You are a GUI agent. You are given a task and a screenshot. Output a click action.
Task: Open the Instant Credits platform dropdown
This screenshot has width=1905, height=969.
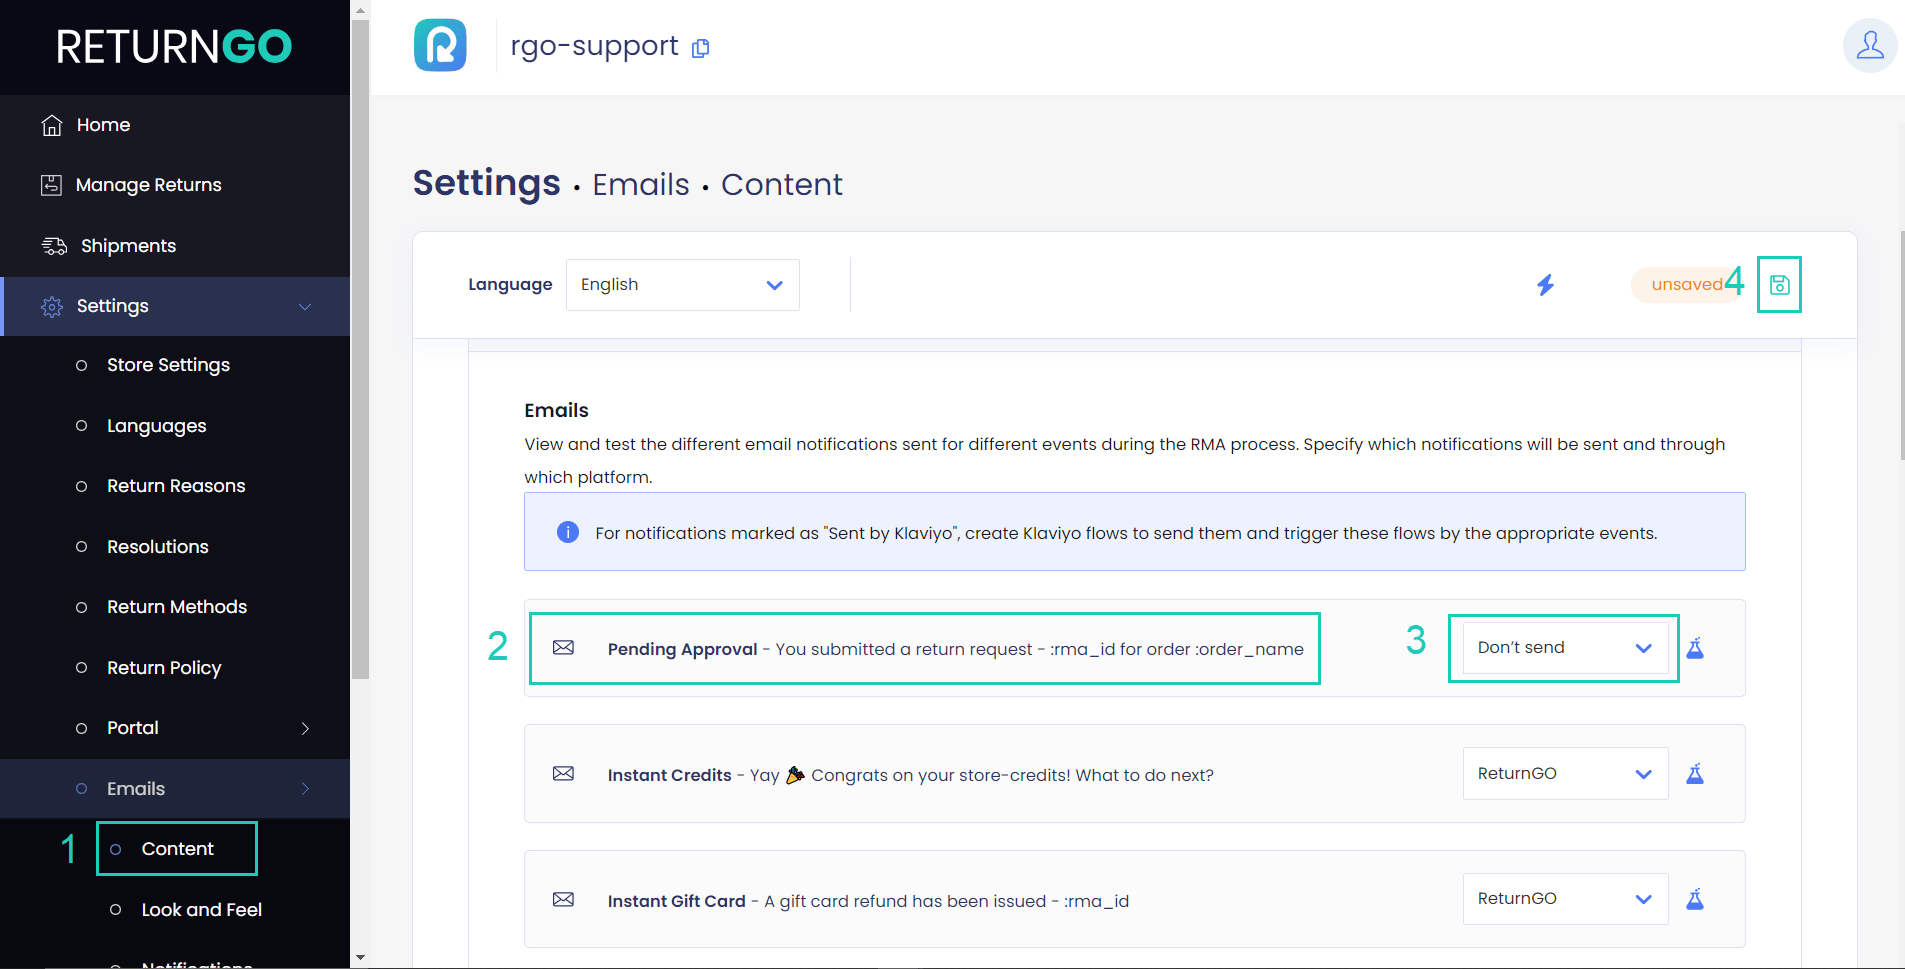point(1563,773)
